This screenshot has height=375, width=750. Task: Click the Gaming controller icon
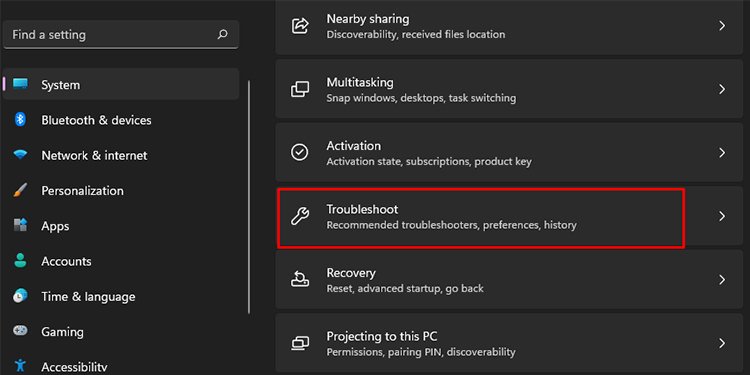tap(20, 331)
